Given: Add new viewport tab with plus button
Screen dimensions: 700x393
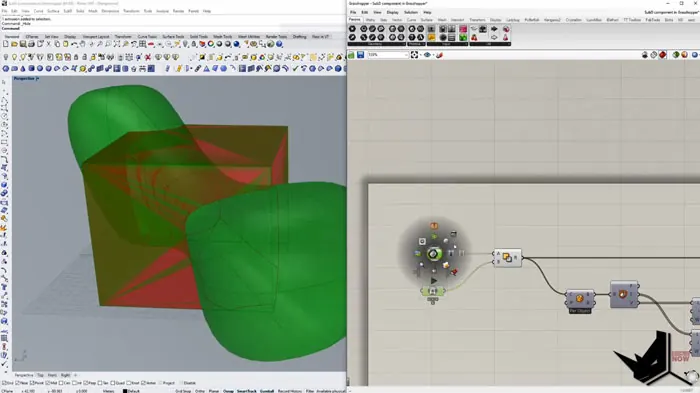Looking at the screenshot, I should (75, 375).
